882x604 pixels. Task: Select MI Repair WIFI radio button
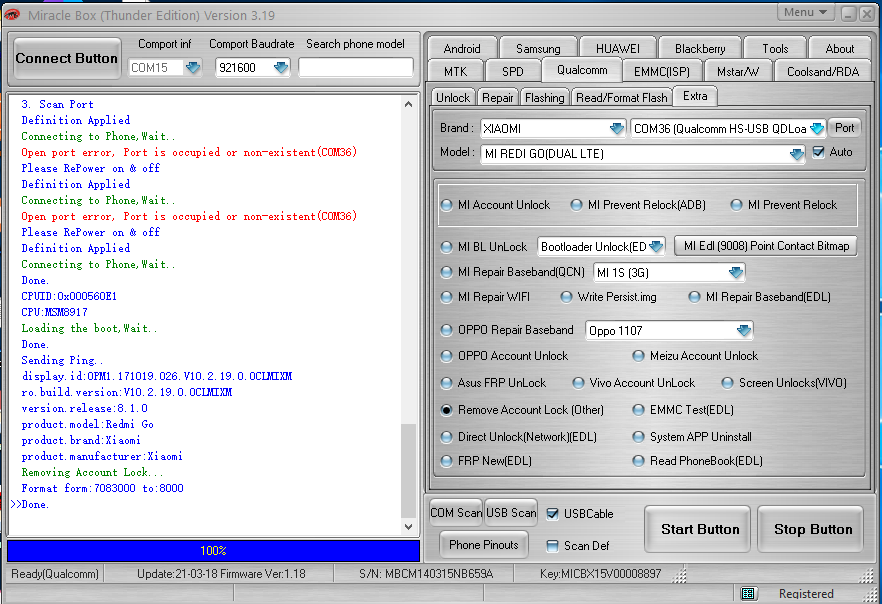(447, 297)
